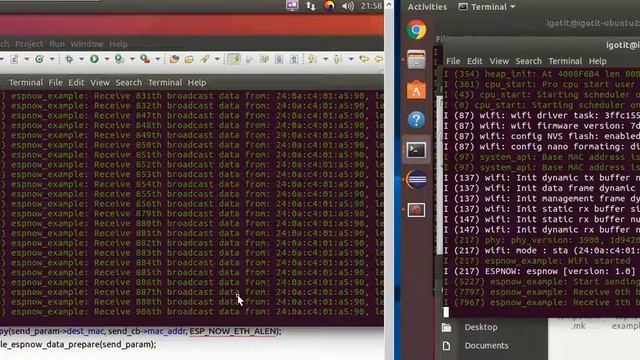Click the external tools run icon with red toolbox
The height and width of the screenshot is (360, 640).
pyautogui.click(x=145, y=59)
